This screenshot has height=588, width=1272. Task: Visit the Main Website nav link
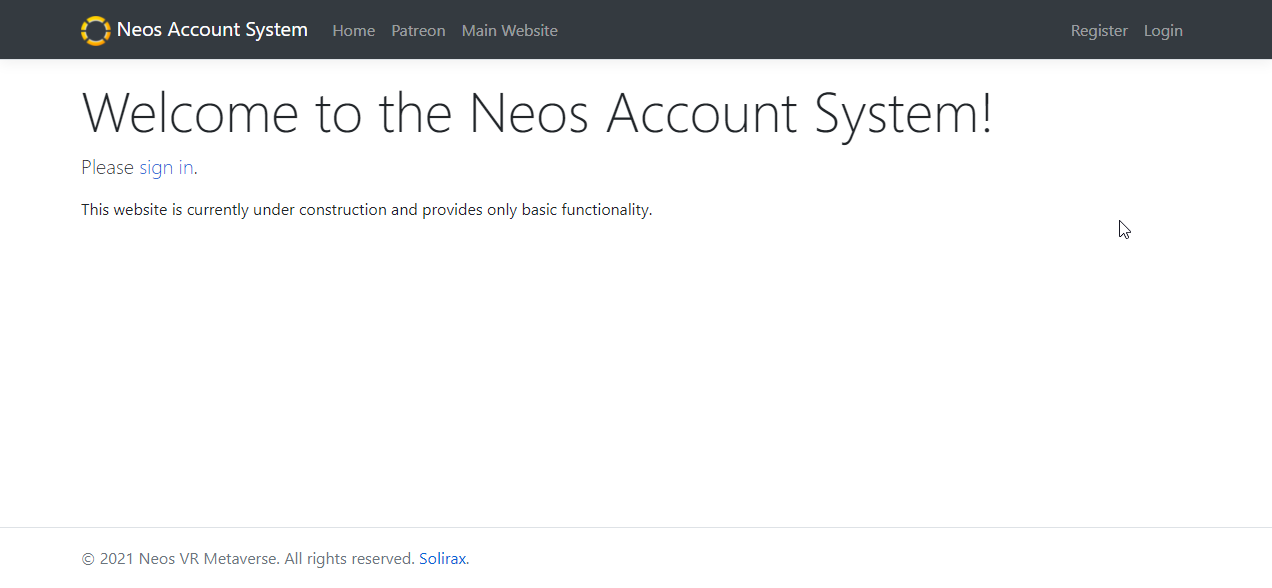coord(509,31)
